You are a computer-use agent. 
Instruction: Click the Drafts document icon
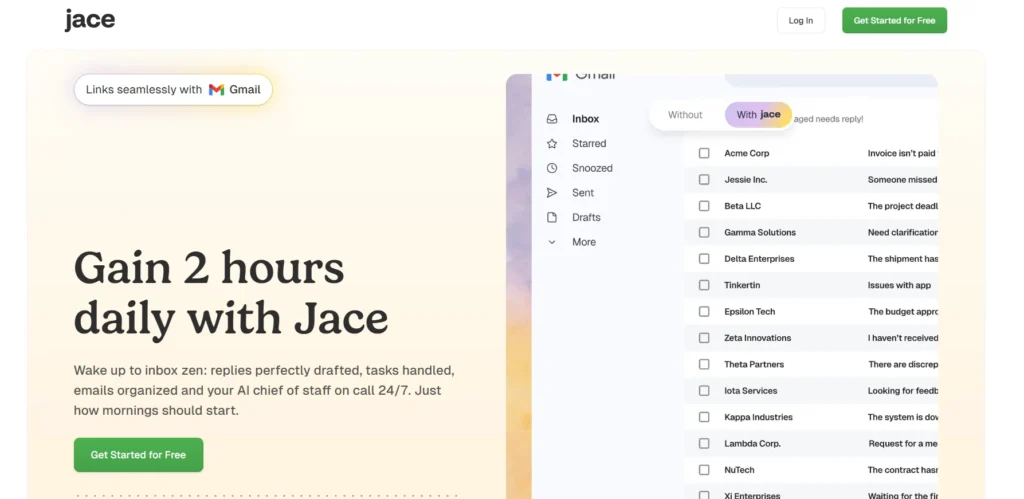pos(552,217)
